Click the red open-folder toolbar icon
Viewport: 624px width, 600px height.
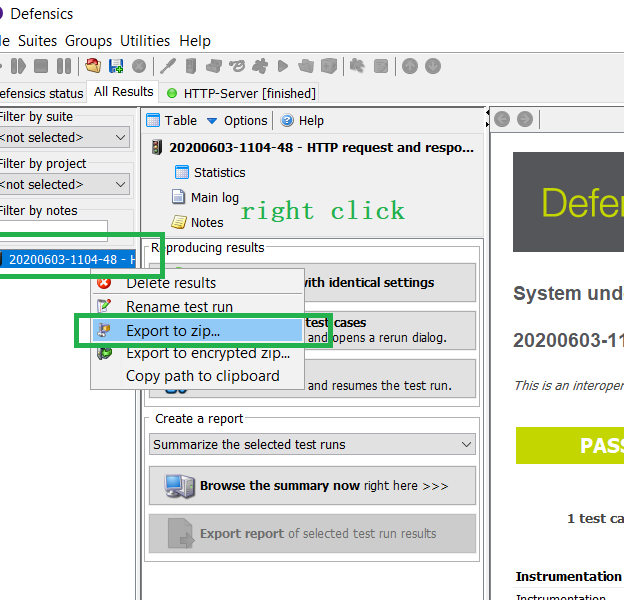tap(93, 66)
